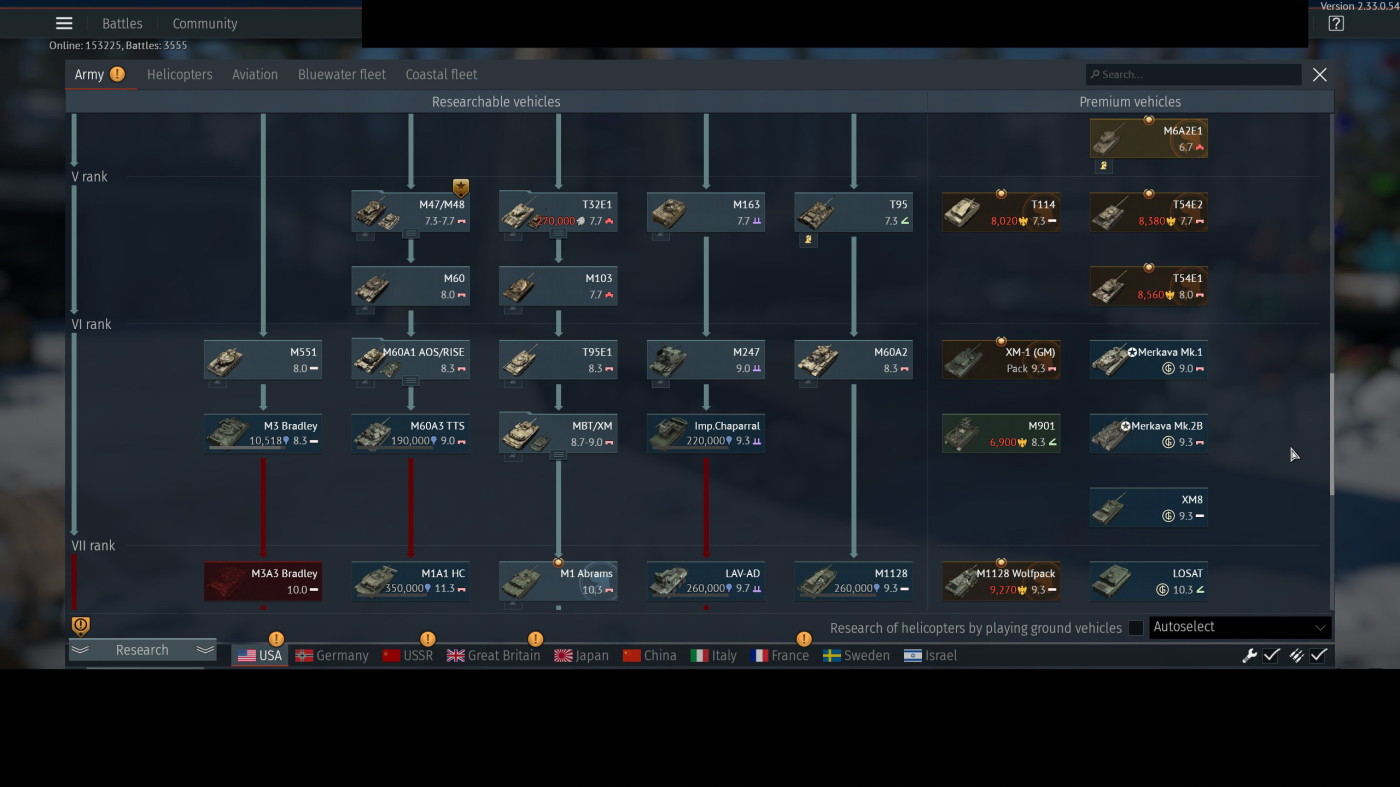Image resolution: width=1400 pixels, height=787 pixels.
Task: Expand the MBT/XM vehicle group
Action: 558,455
